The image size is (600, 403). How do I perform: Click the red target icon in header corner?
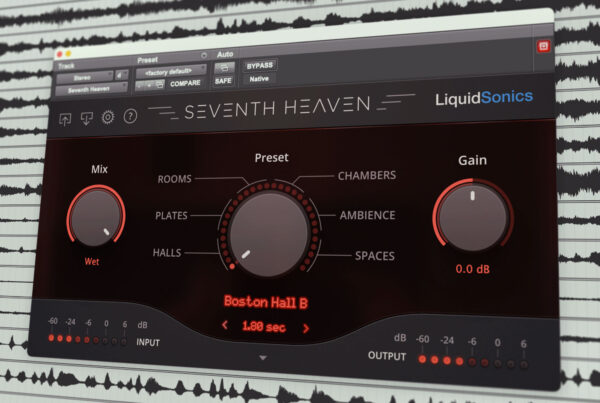tap(543, 46)
